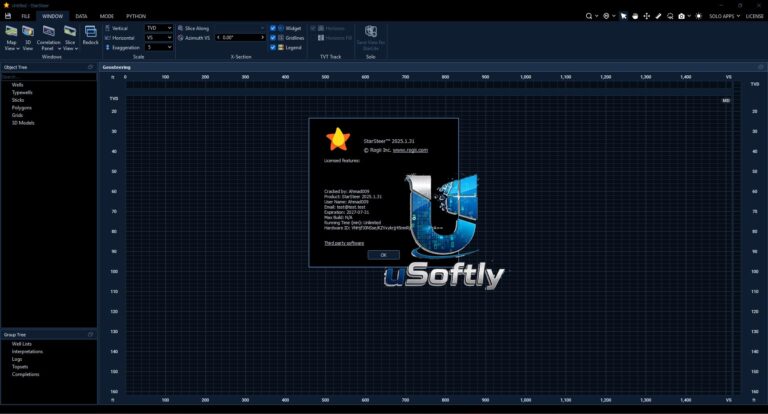Uncheck the Widget checkbox
The width and height of the screenshot is (768, 414).
(273, 28)
